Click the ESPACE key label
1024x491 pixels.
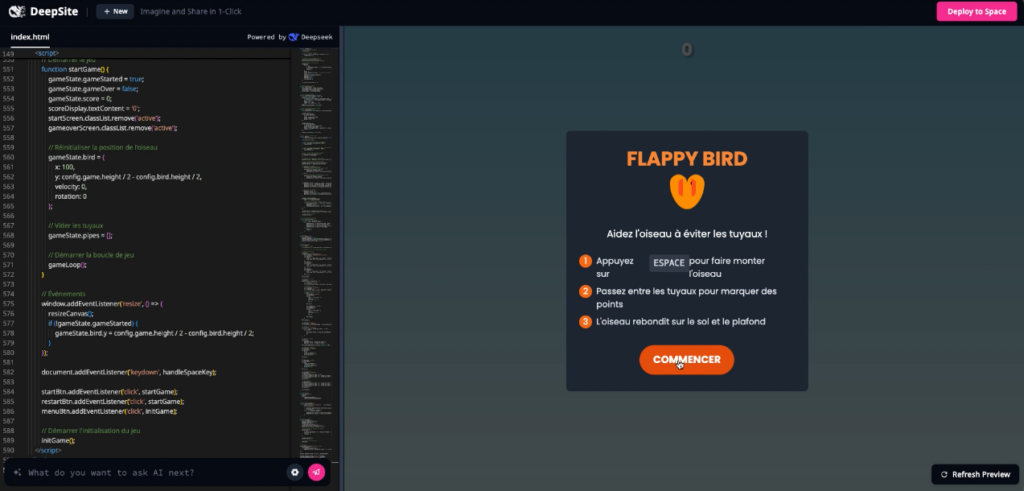[668, 263]
